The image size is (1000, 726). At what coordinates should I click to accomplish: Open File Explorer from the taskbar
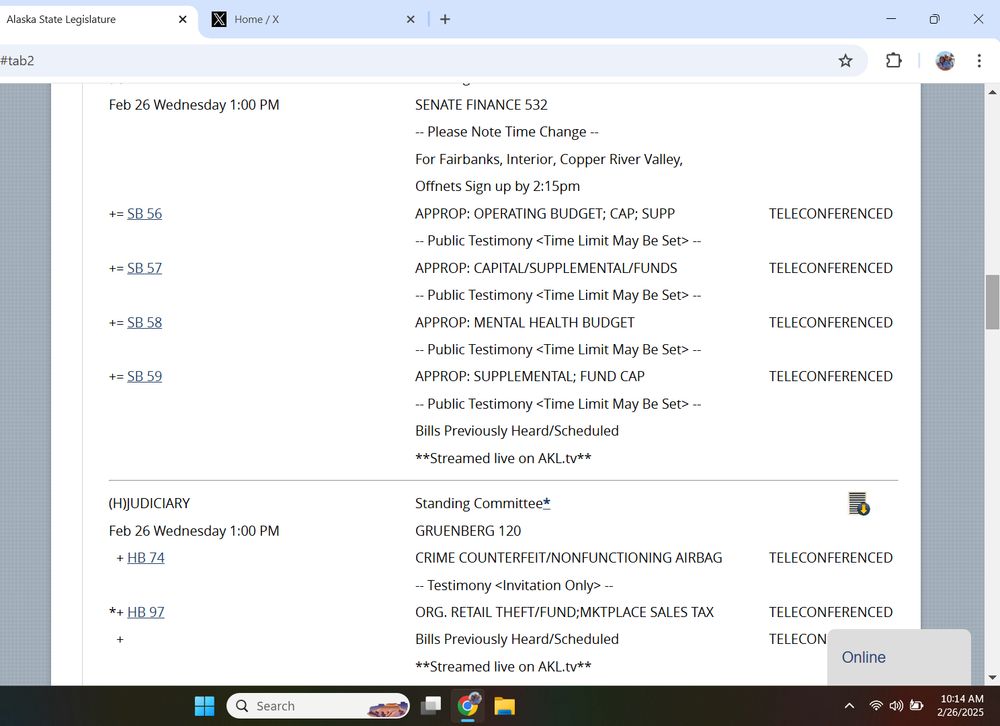(x=504, y=706)
